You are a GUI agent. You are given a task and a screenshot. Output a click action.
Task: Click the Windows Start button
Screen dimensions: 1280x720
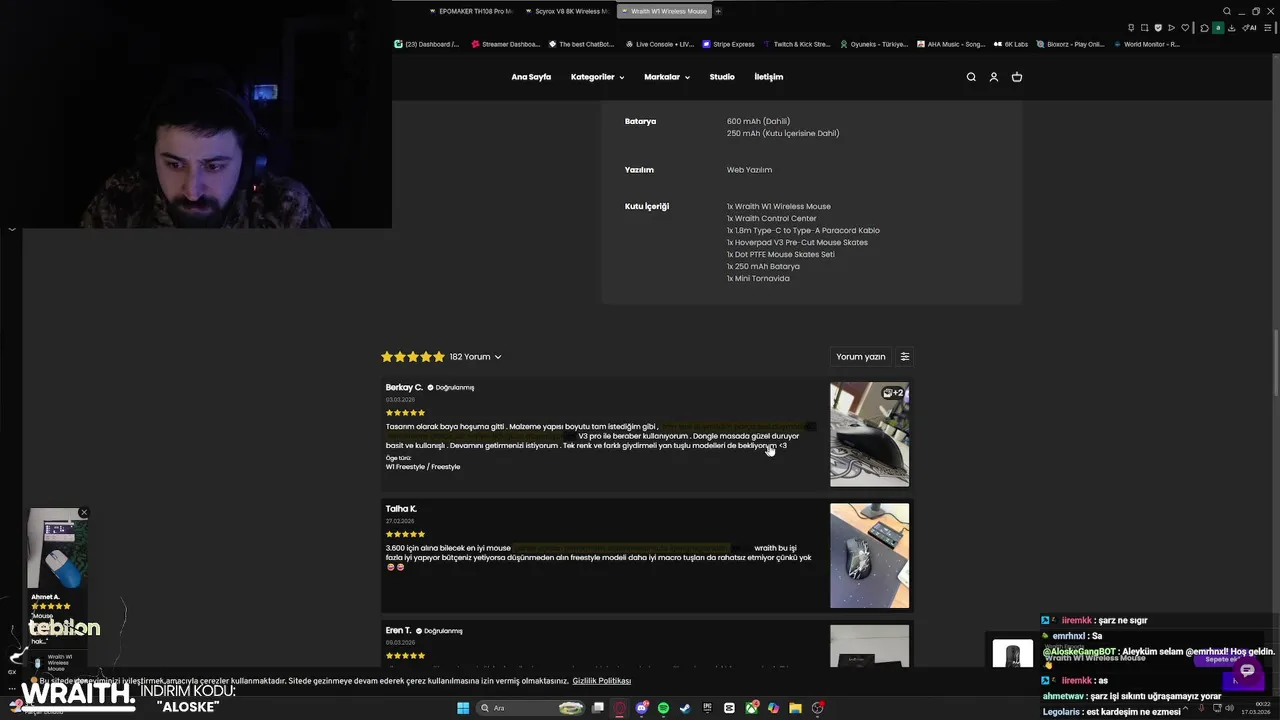(x=463, y=708)
